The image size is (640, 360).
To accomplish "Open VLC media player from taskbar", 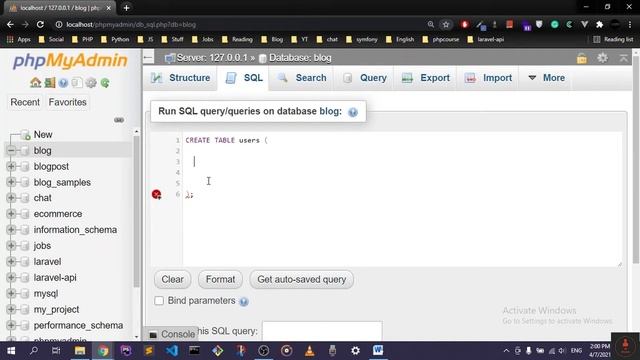I will click(309, 350).
